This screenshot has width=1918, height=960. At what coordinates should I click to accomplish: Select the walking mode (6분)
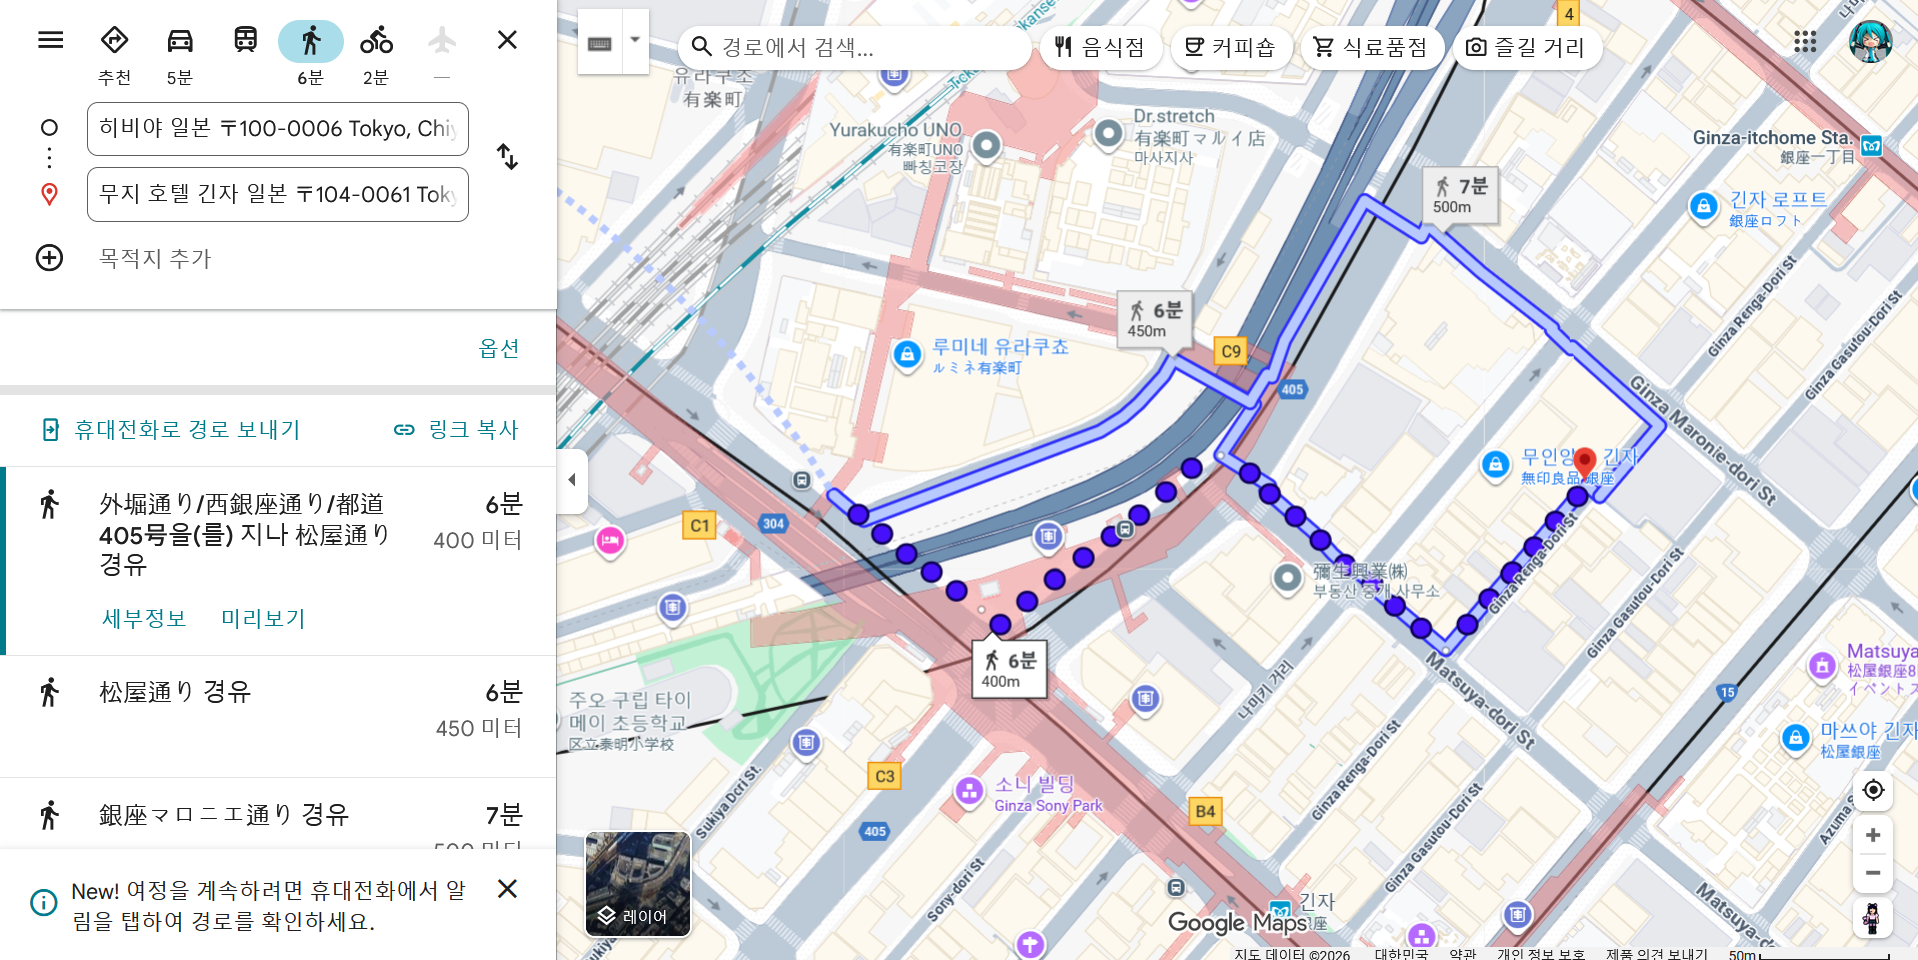pyautogui.click(x=311, y=53)
